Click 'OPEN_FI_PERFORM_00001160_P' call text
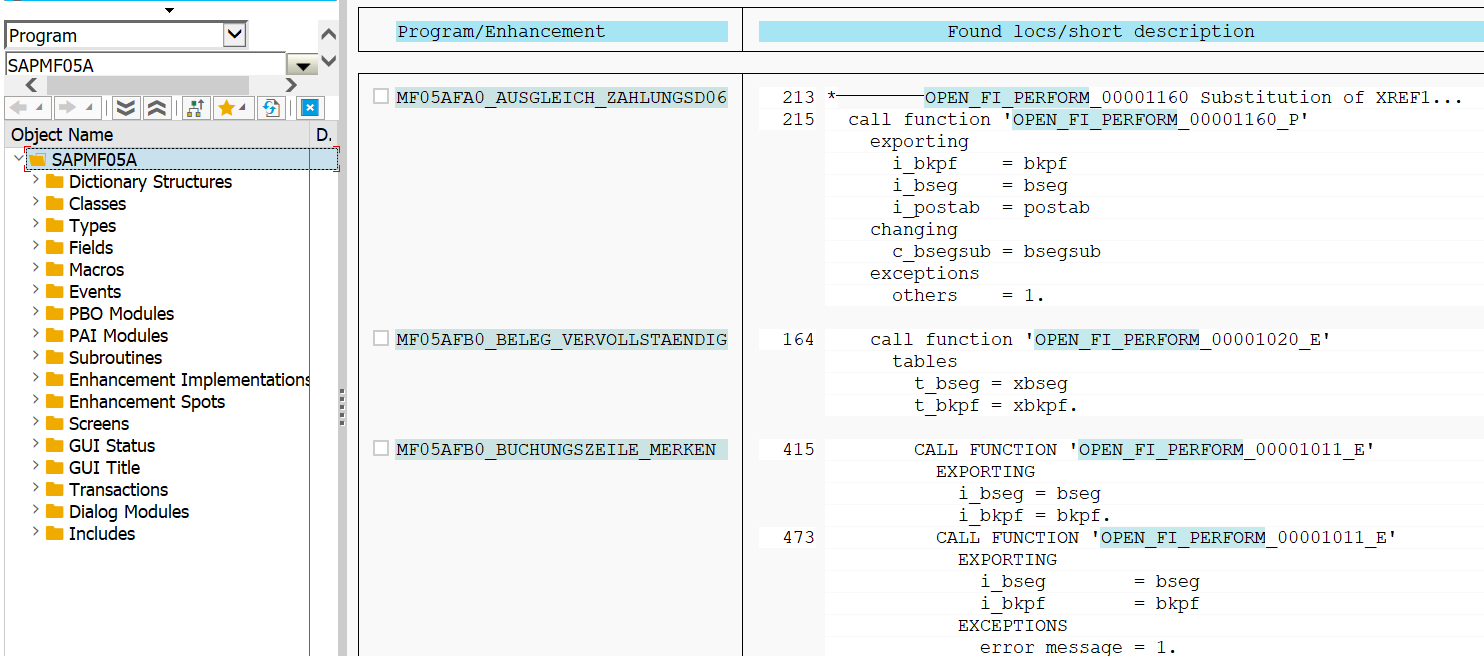 (x=1156, y=119)
